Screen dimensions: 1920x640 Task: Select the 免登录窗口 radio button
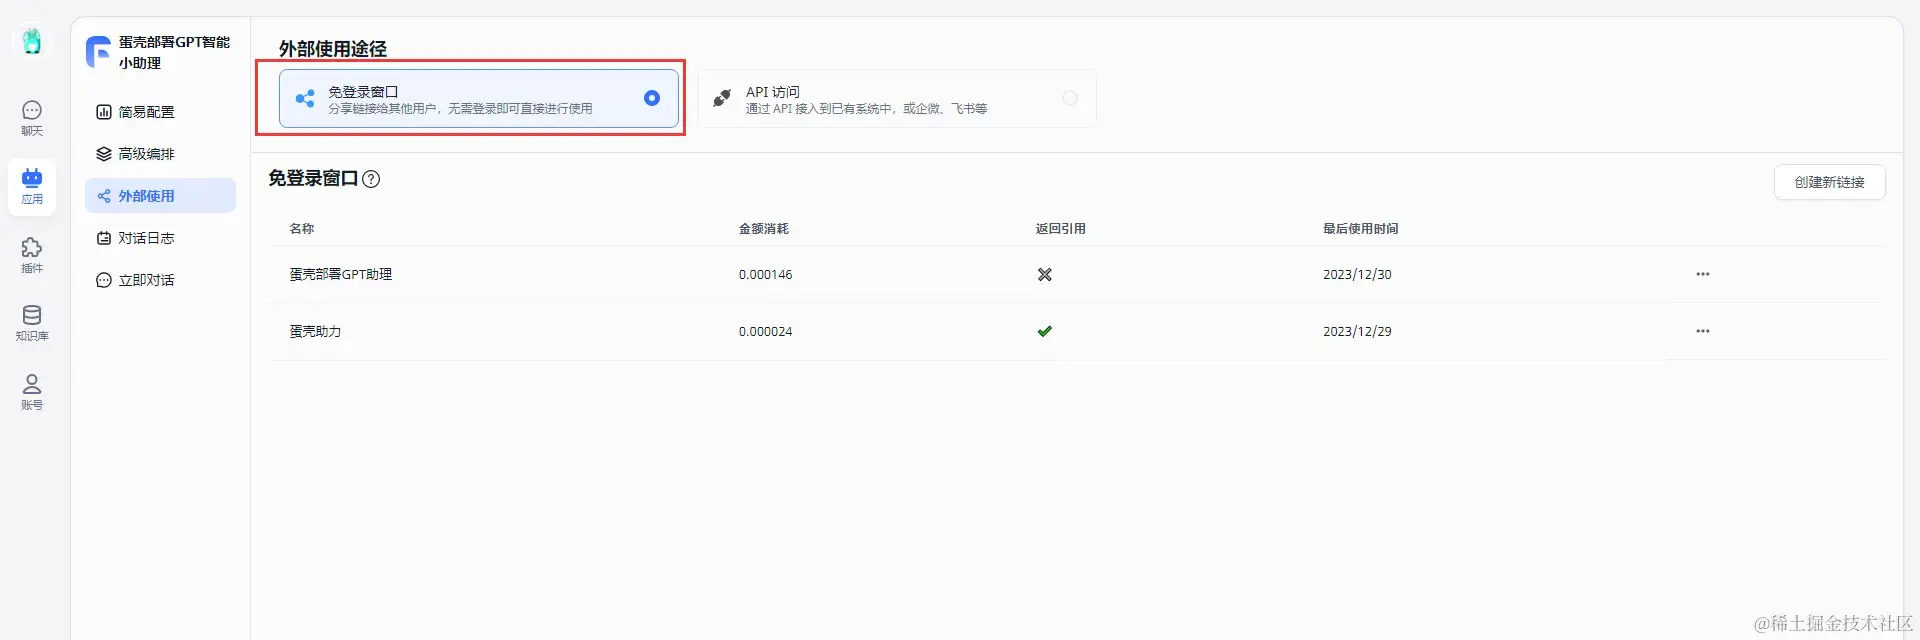coord(652,98)
